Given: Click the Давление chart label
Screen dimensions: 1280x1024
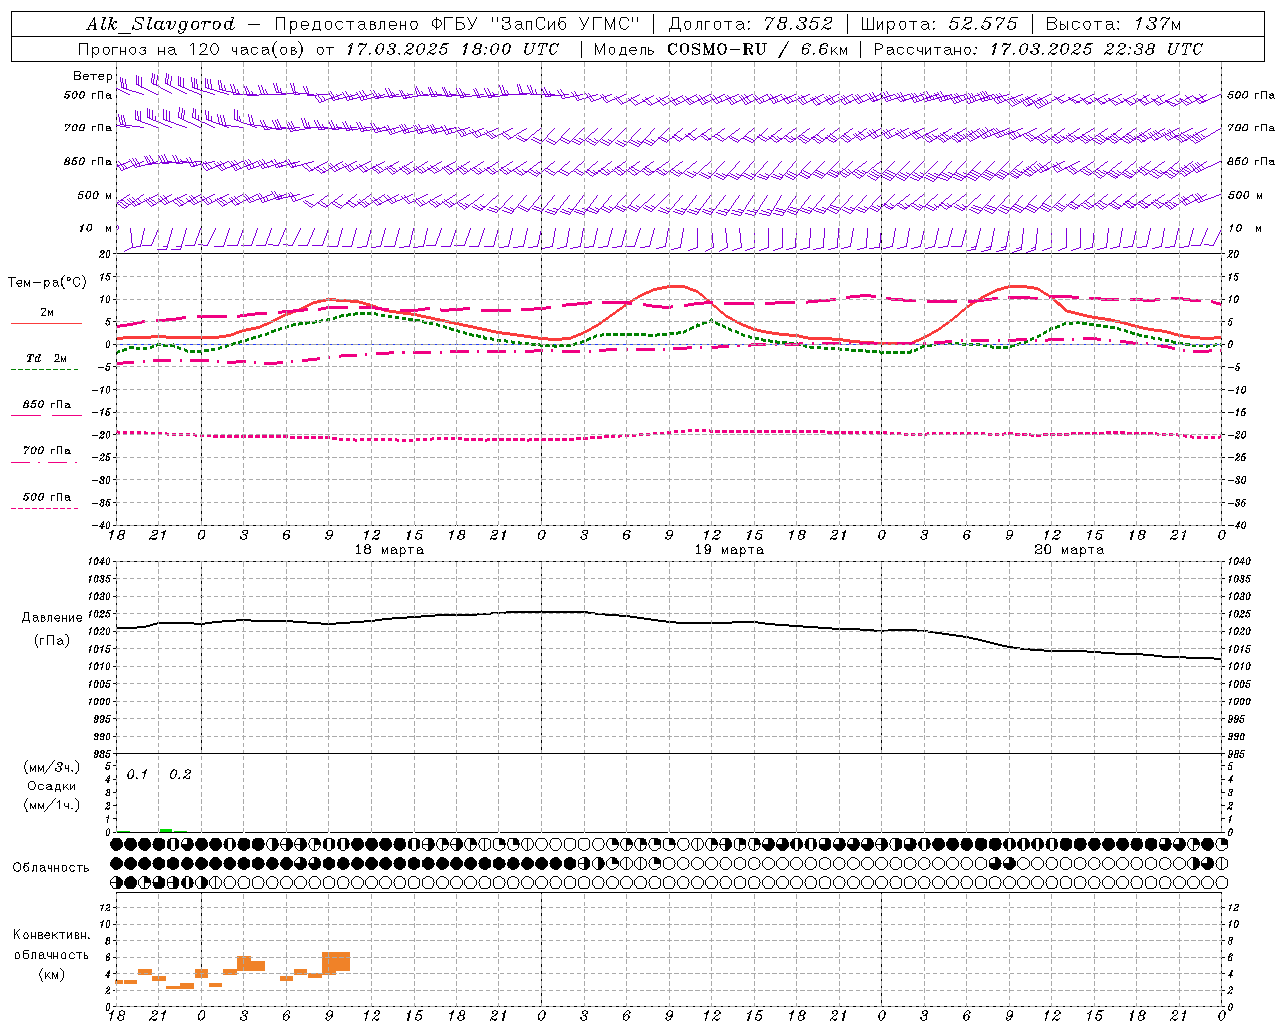Looking at the screenshot, I should 52,618.
